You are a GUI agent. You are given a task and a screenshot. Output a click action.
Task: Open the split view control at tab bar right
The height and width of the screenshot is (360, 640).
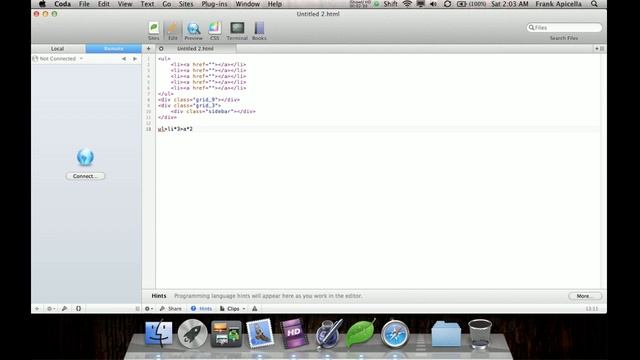tap(600, 49)
